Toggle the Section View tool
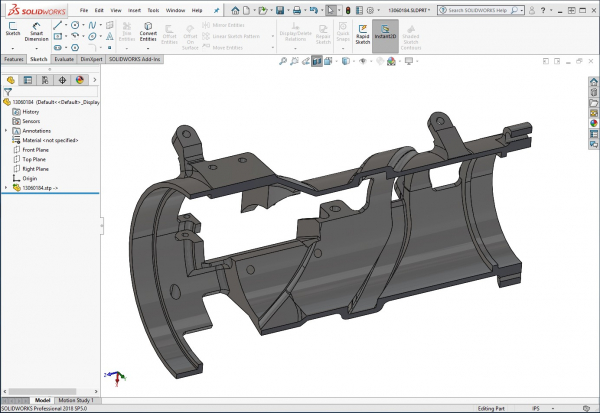This screenshot has height=413, width=600. 317,61
